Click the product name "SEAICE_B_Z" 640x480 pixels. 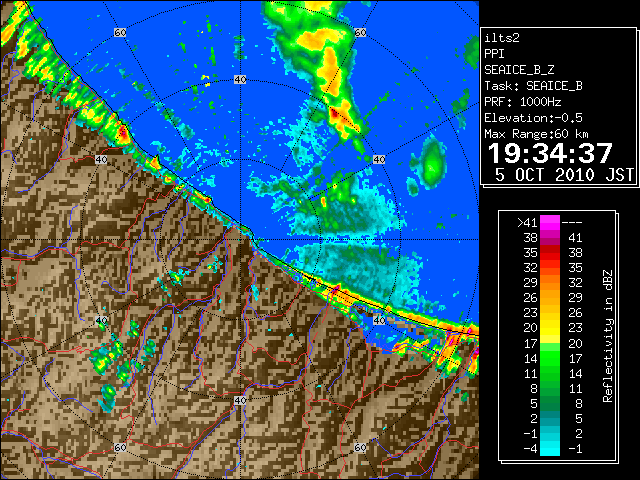pyautogui.click(x=519, y=70)
